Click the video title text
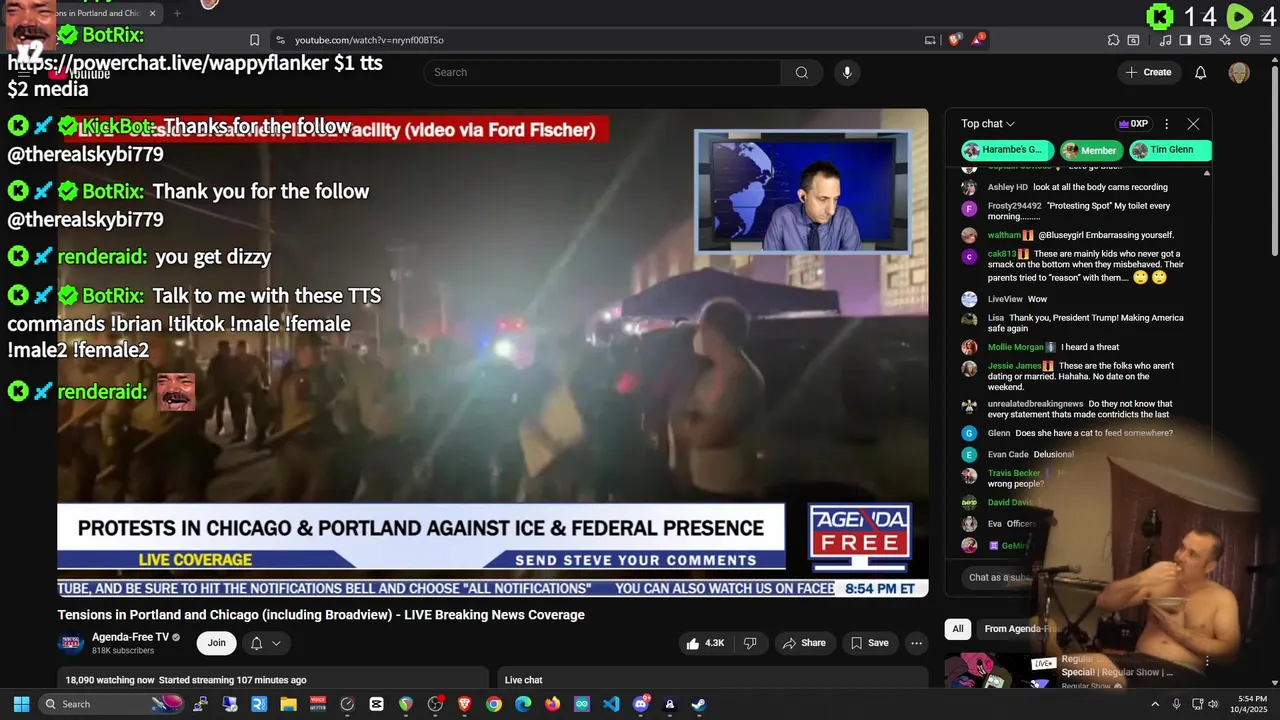The image size is (1280, 720). 321,615
